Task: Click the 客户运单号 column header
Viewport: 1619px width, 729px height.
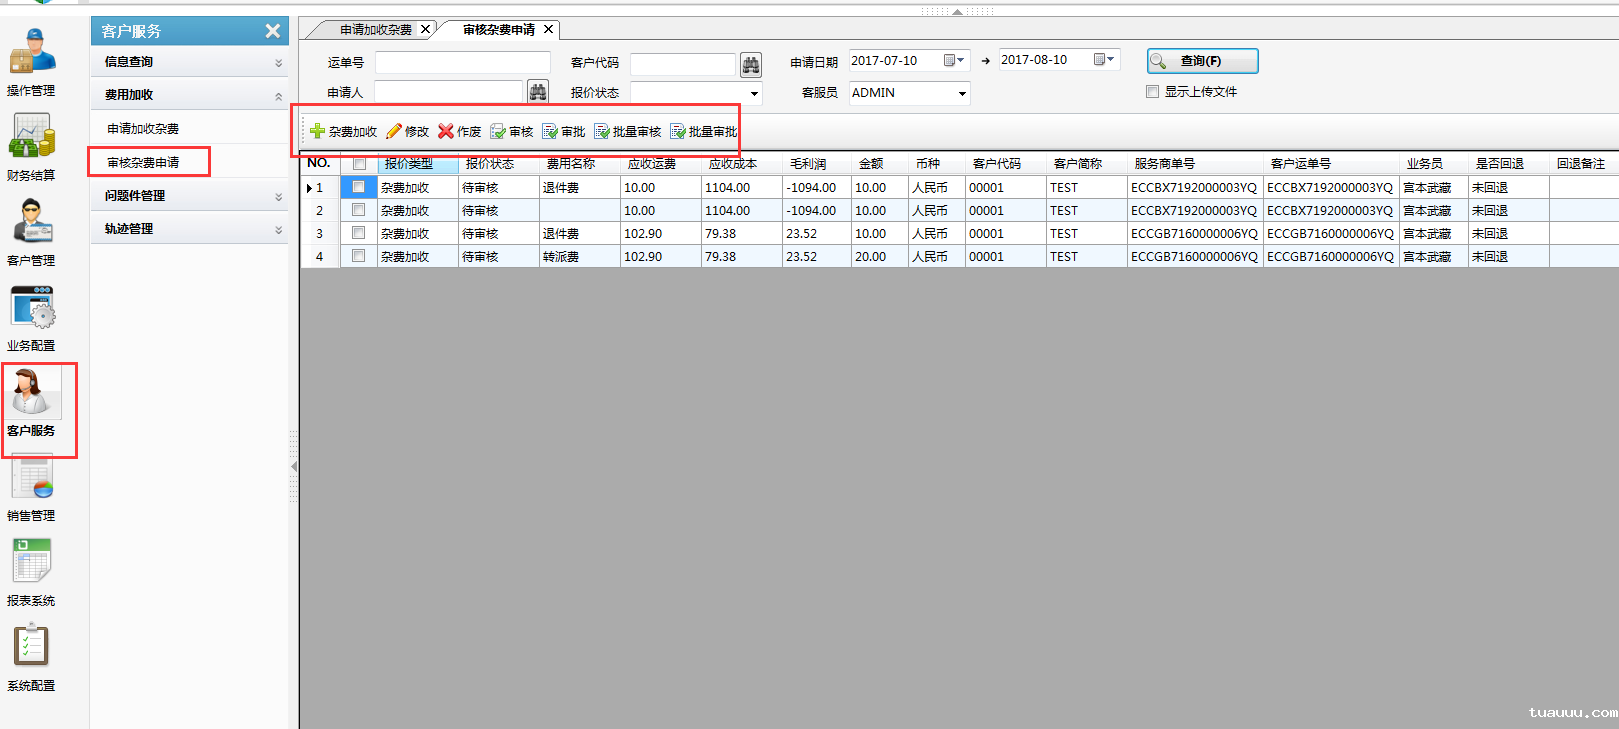Action: [x=1331, y=163]
